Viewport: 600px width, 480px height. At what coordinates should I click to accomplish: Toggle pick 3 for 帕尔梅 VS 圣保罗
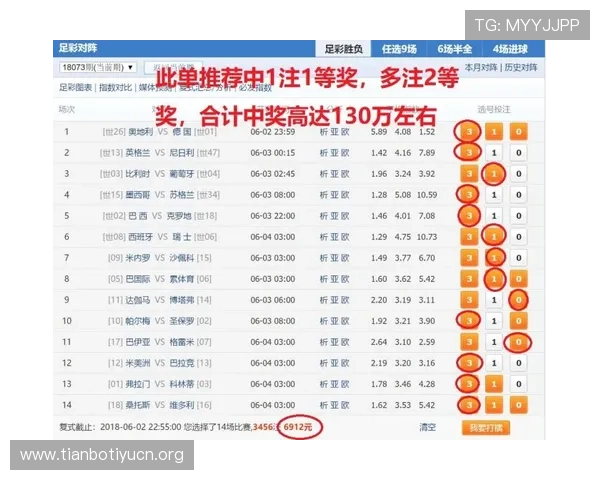[469, 321]
